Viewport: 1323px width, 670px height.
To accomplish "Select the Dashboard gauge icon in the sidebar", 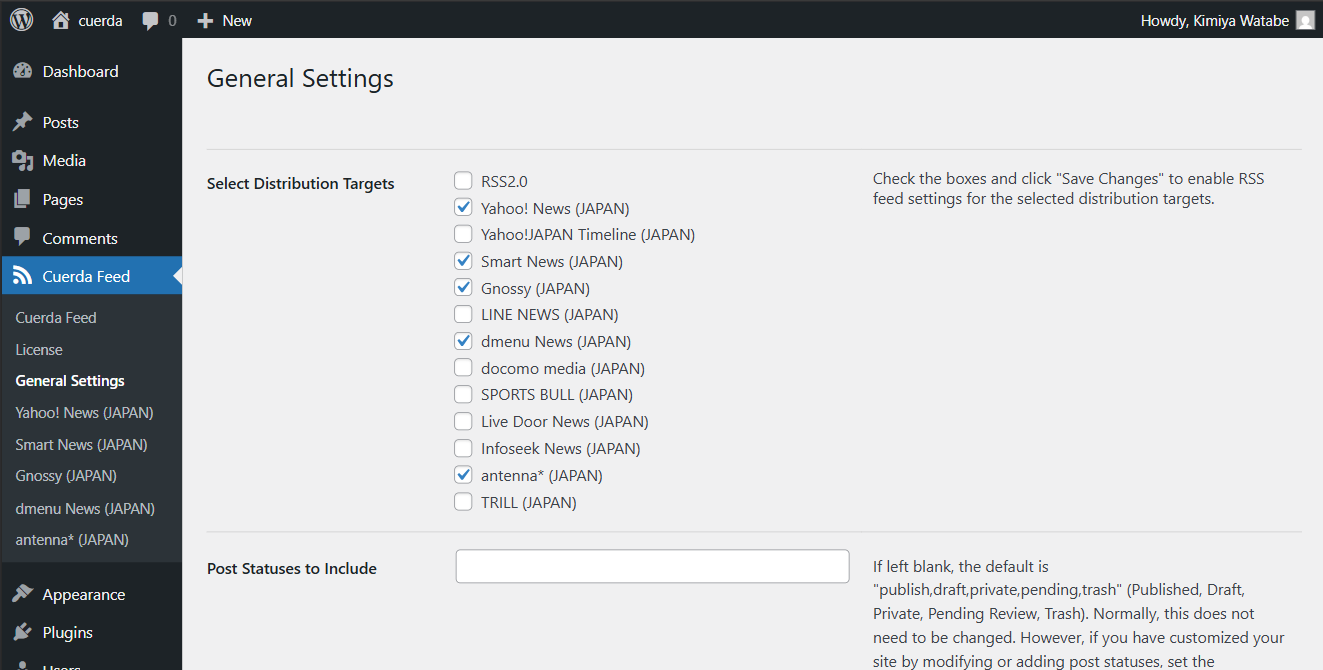I will 22,71.
